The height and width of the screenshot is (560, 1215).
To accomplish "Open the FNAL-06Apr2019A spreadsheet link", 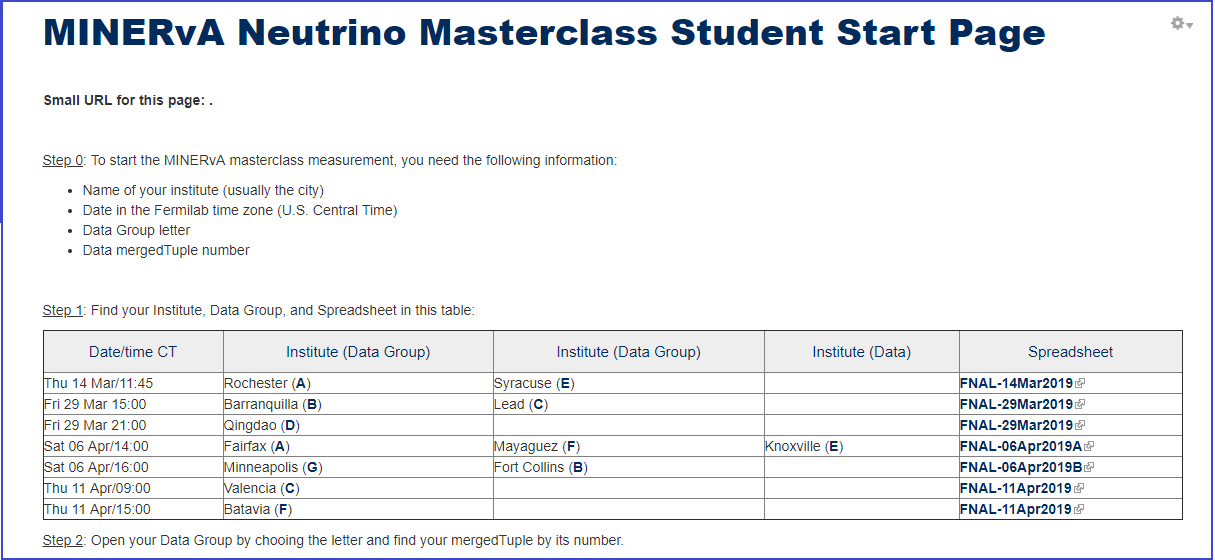I will pos(1021,446).
